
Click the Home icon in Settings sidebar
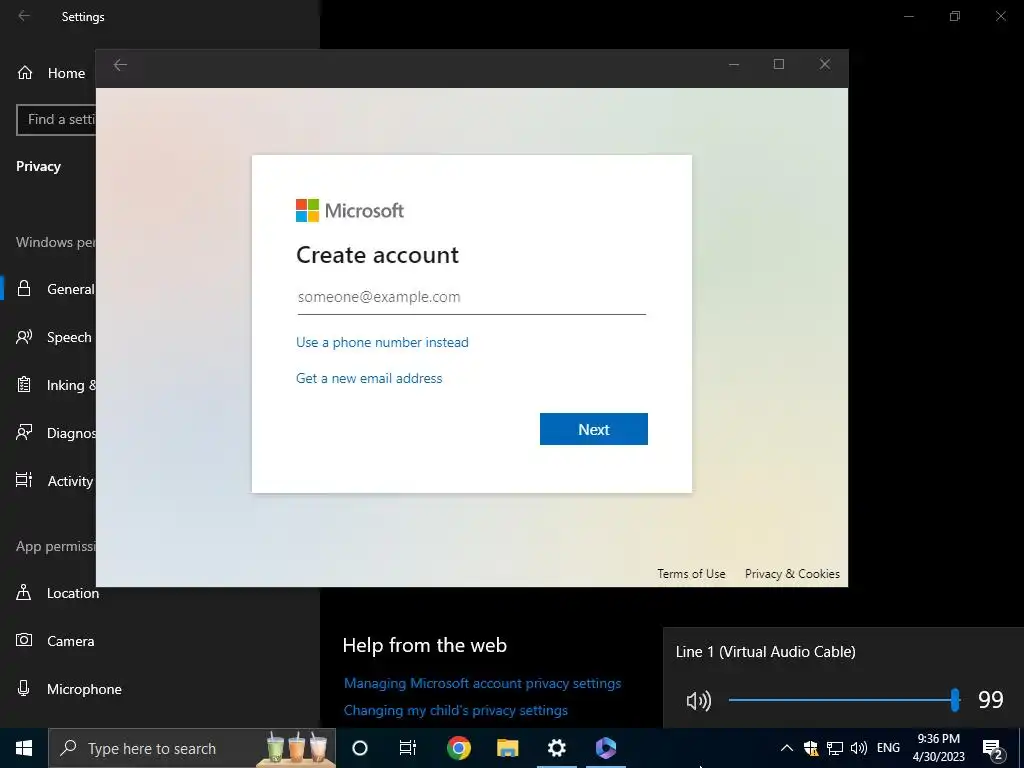pyautogui.click(x=25, y=72)
